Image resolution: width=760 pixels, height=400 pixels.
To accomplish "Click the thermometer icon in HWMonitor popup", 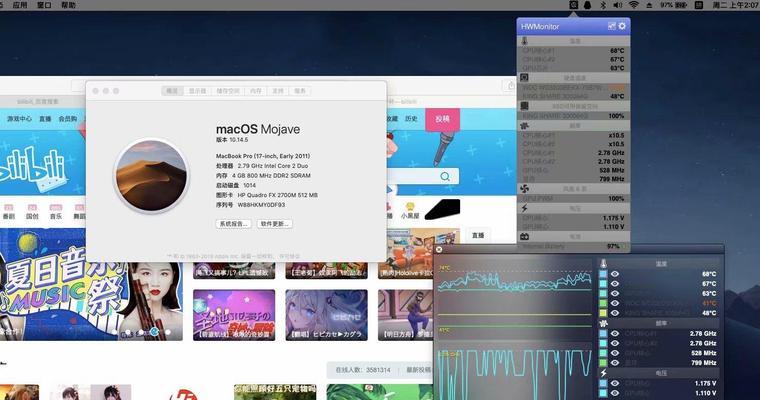I will (x=524, y=41).
